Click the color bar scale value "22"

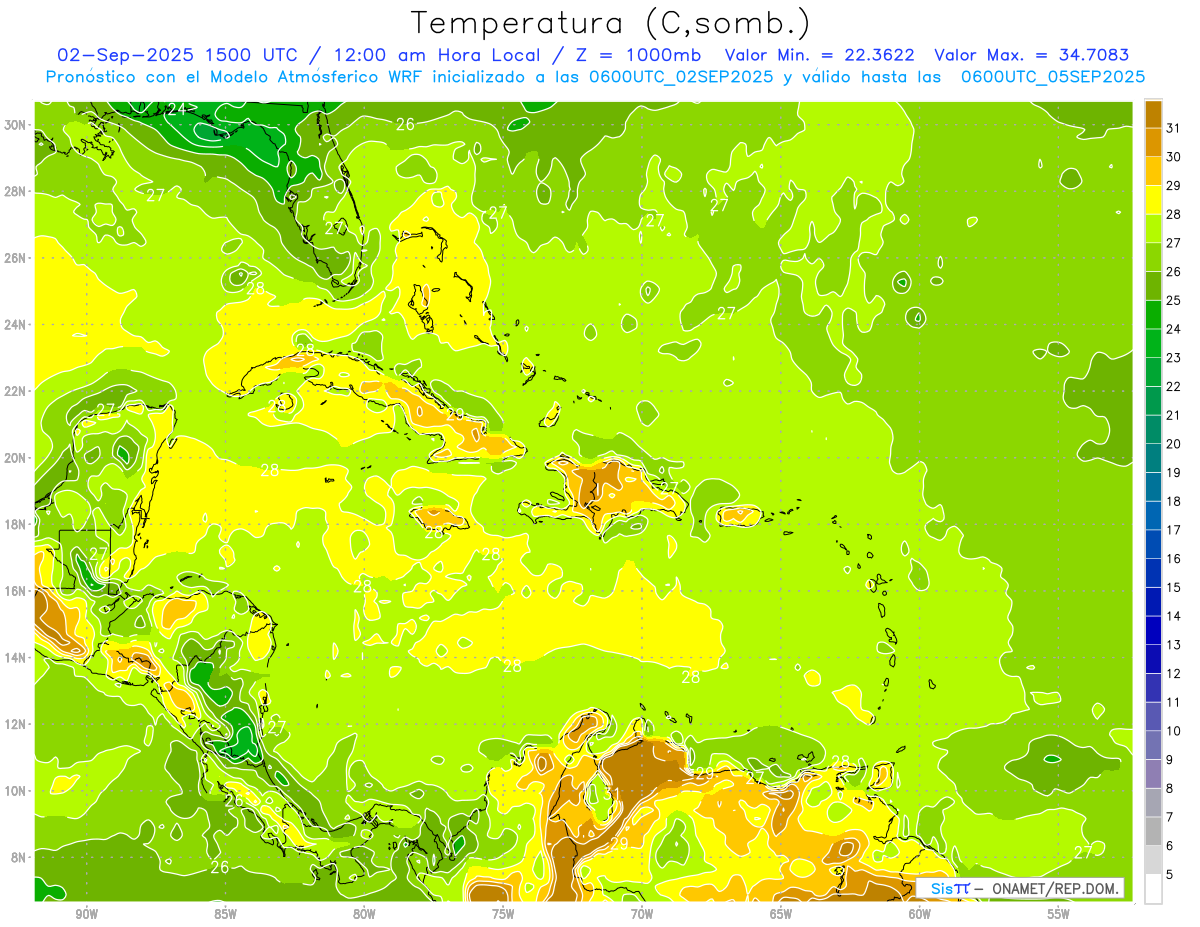1174,386
